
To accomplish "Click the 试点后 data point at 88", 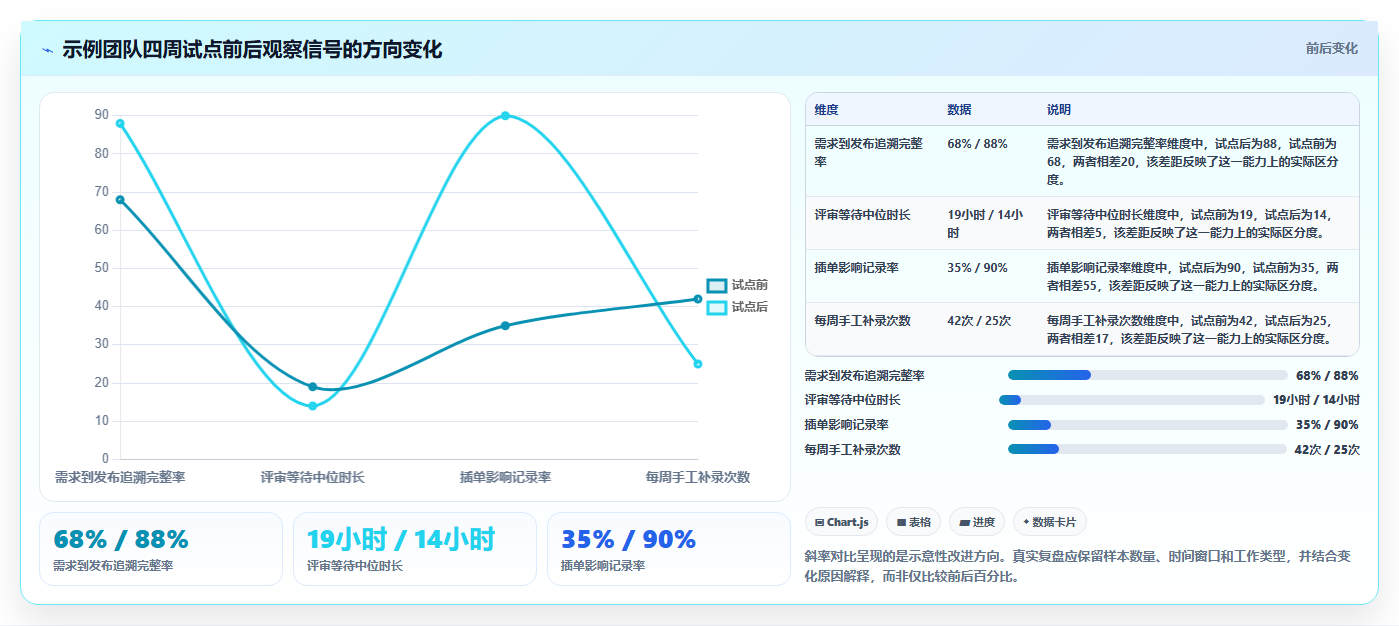I will point(120,123).
